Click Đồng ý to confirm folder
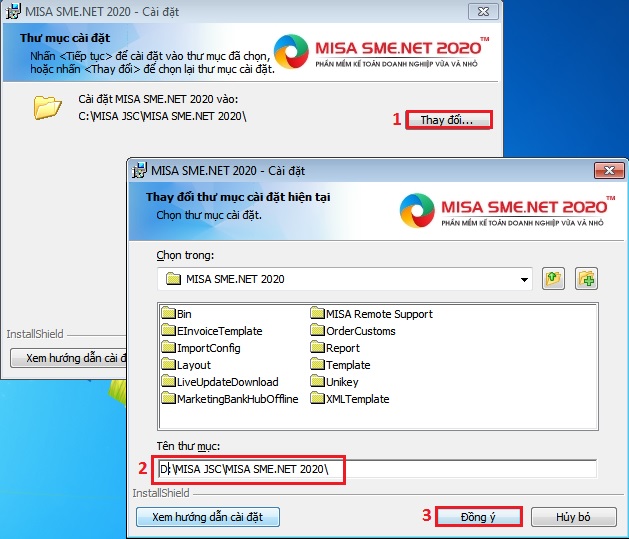 click(x=479, y=517)
